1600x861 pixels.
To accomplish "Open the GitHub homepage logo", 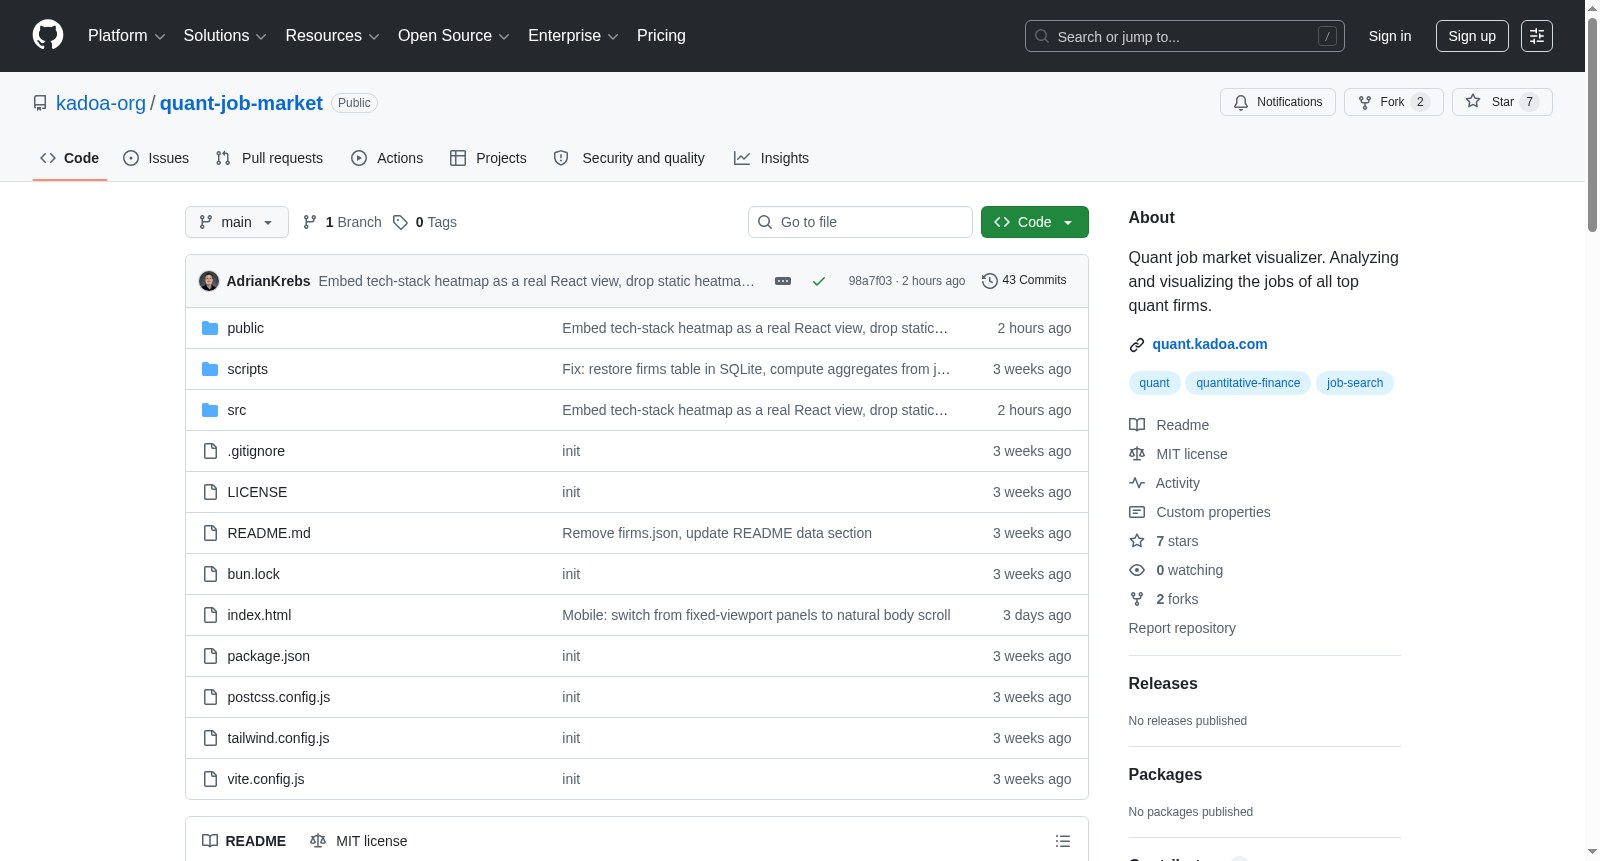I will click(x=48, y=35).
